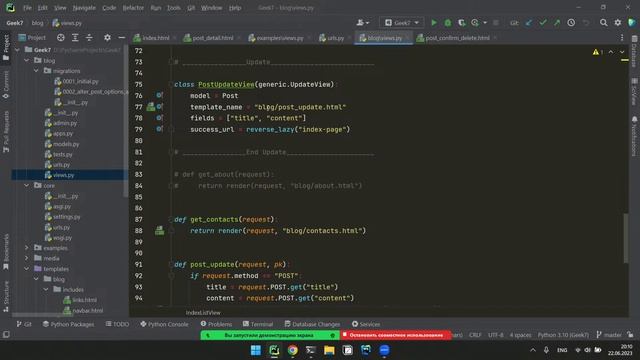640x360 pixels.
Task: Collapse the templates folder
Action: (27, 269)
